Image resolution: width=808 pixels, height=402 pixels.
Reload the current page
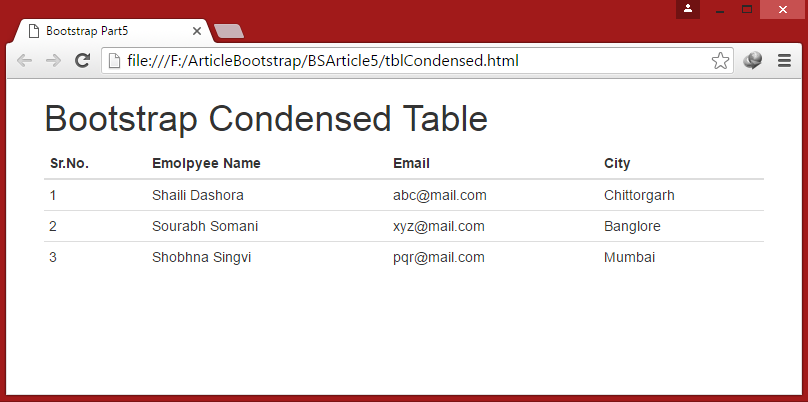pos(83,61)
